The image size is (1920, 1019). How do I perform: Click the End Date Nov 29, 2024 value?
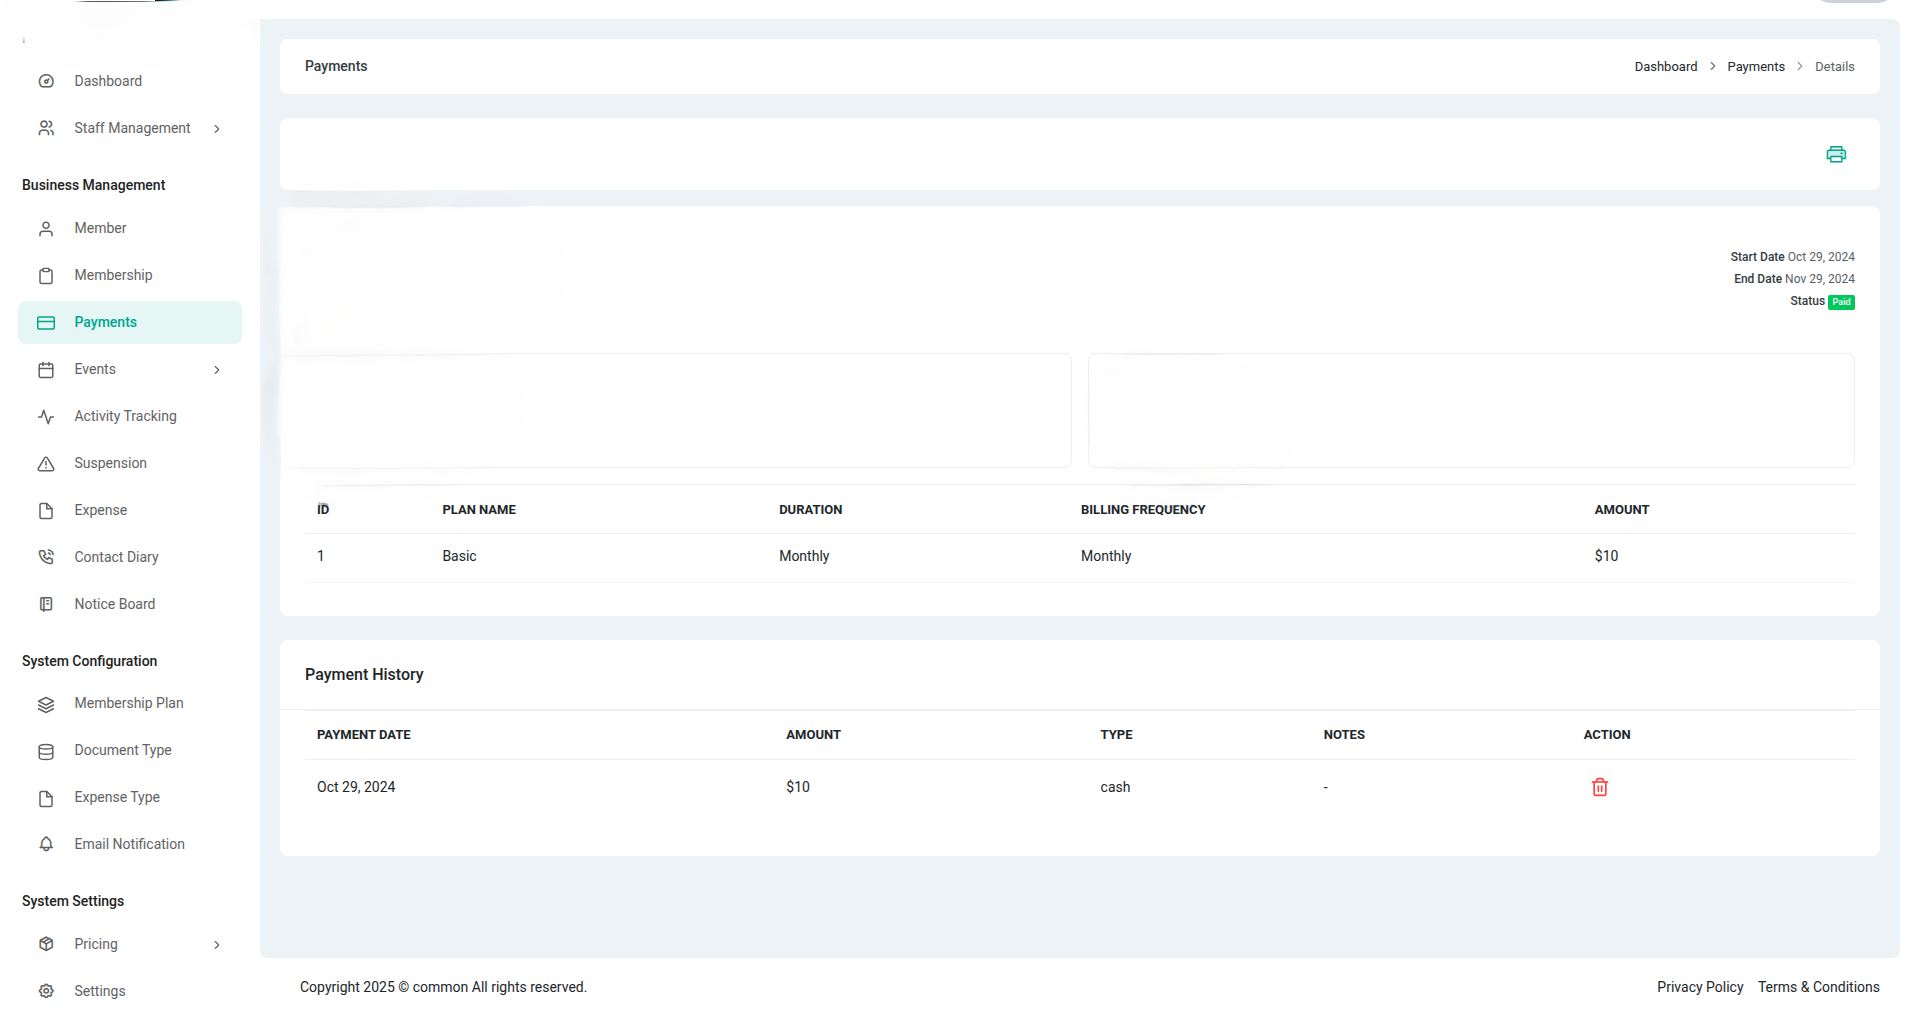tap(1819, 279)
